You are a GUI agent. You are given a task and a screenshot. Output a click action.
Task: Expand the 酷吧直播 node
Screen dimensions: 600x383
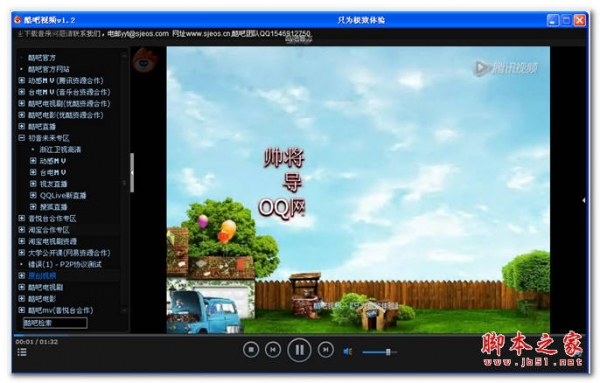tap(21, 126)
